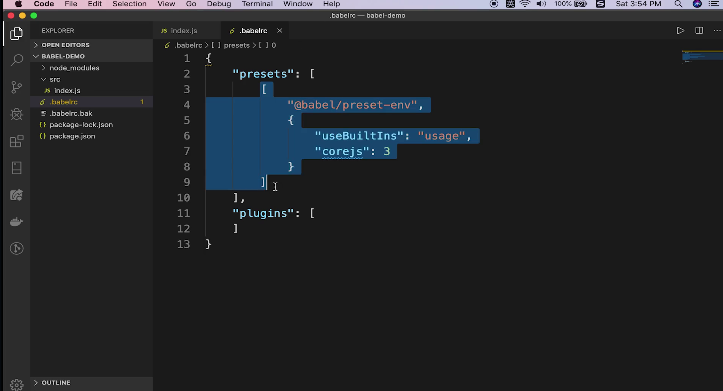Open the Help menu

332,4
